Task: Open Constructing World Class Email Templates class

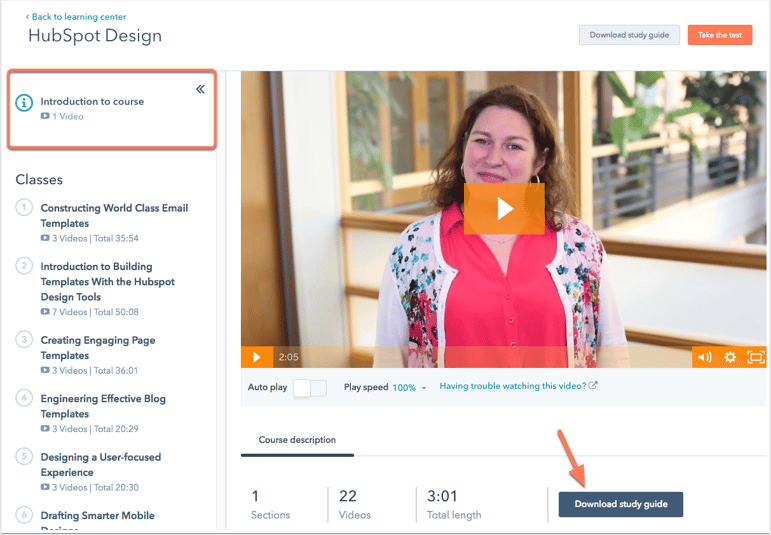Action: (114, 215)
